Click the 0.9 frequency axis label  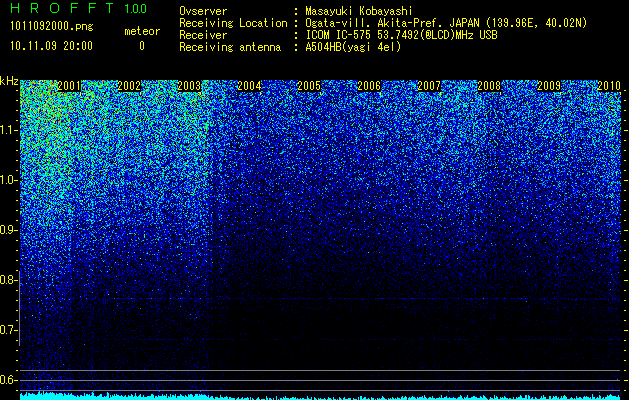8,230
